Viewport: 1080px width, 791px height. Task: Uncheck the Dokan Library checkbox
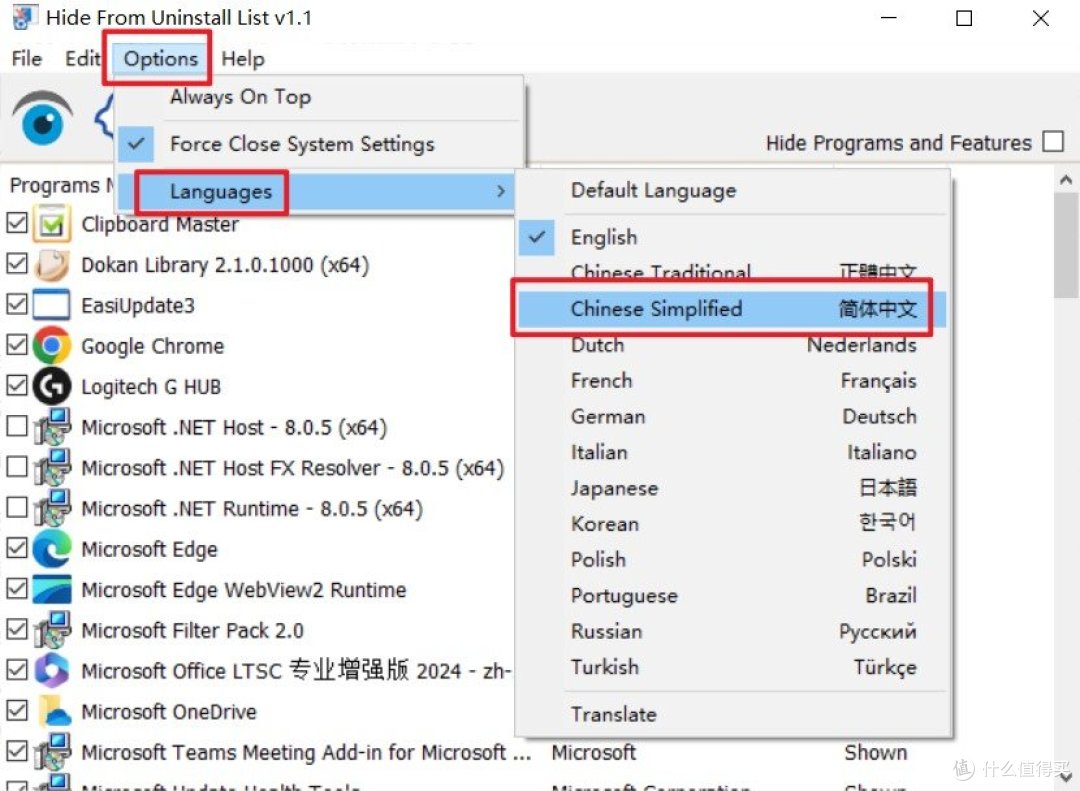17,263
